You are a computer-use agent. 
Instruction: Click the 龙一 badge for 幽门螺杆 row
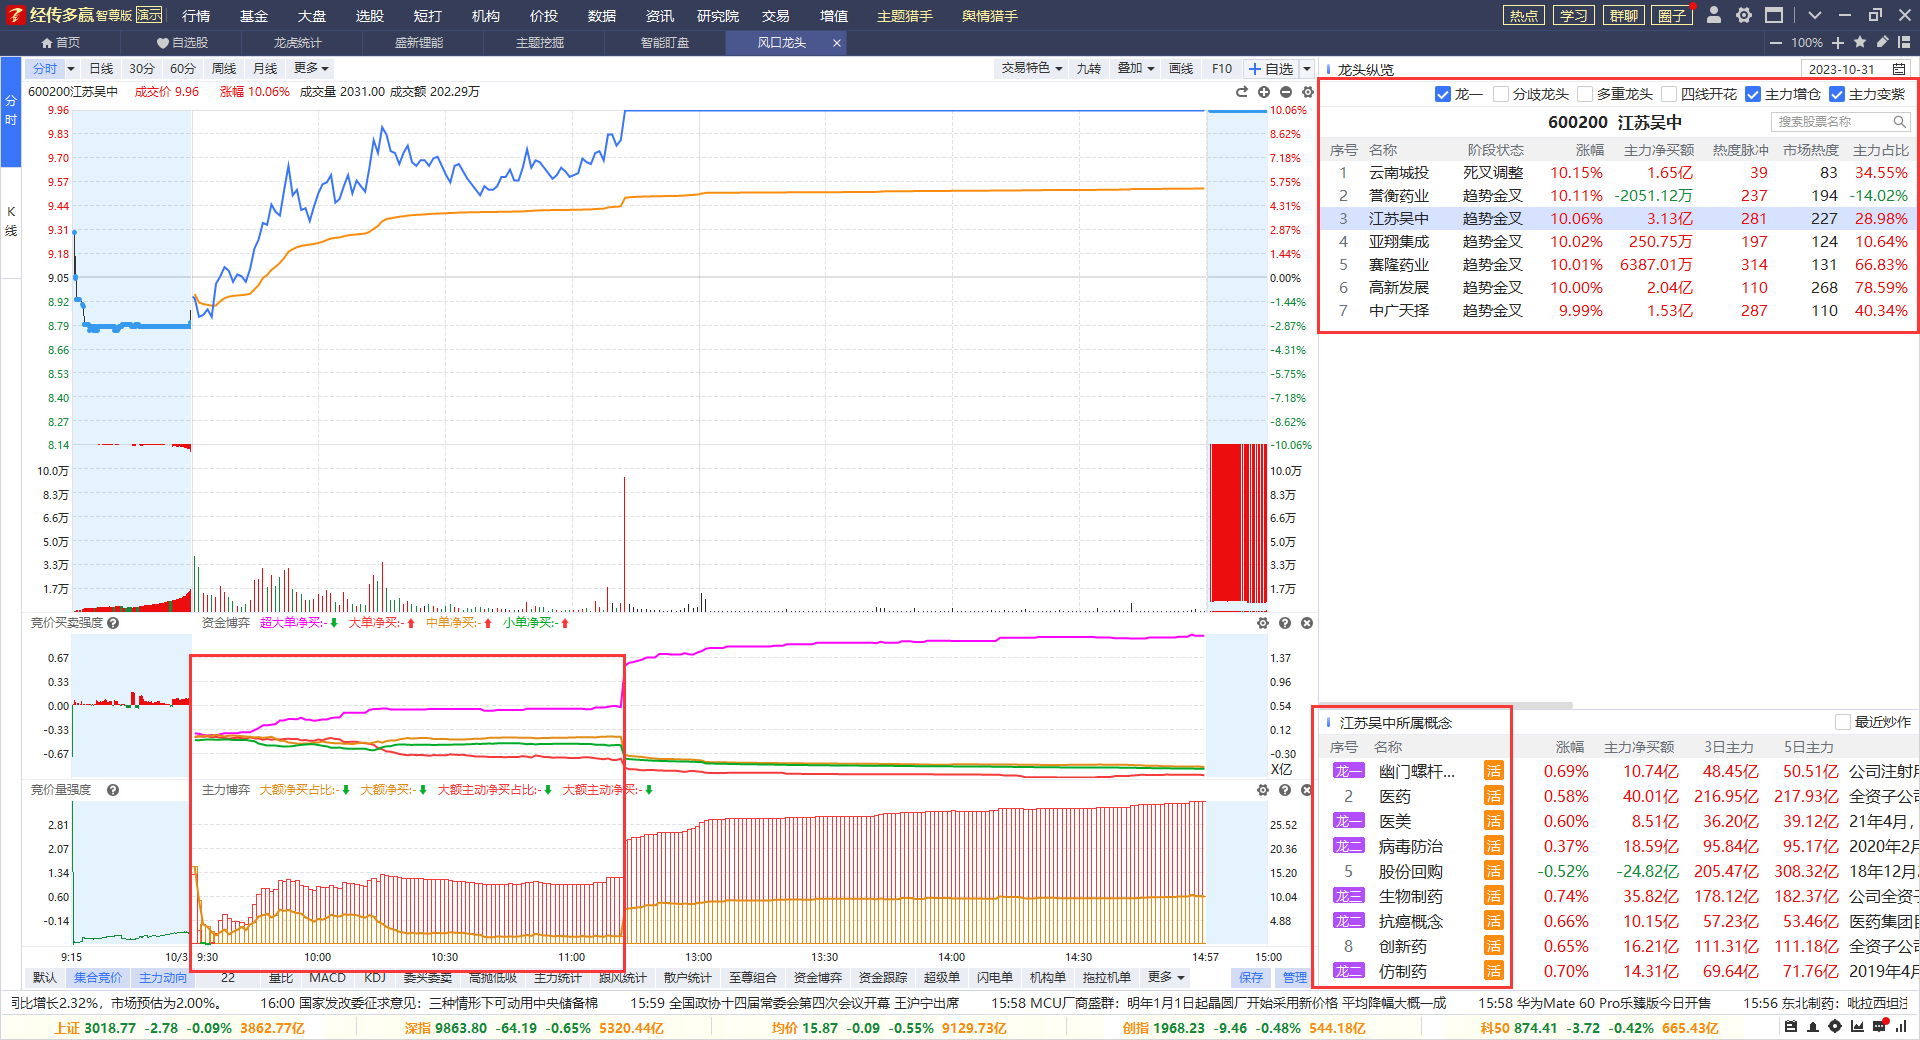tap(1349, 771)
